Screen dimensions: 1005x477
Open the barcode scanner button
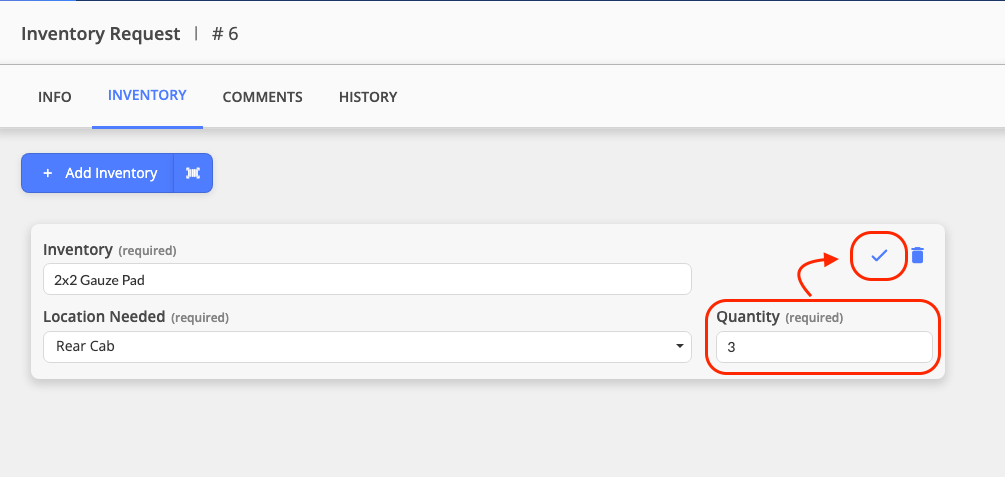click(193, 173)
